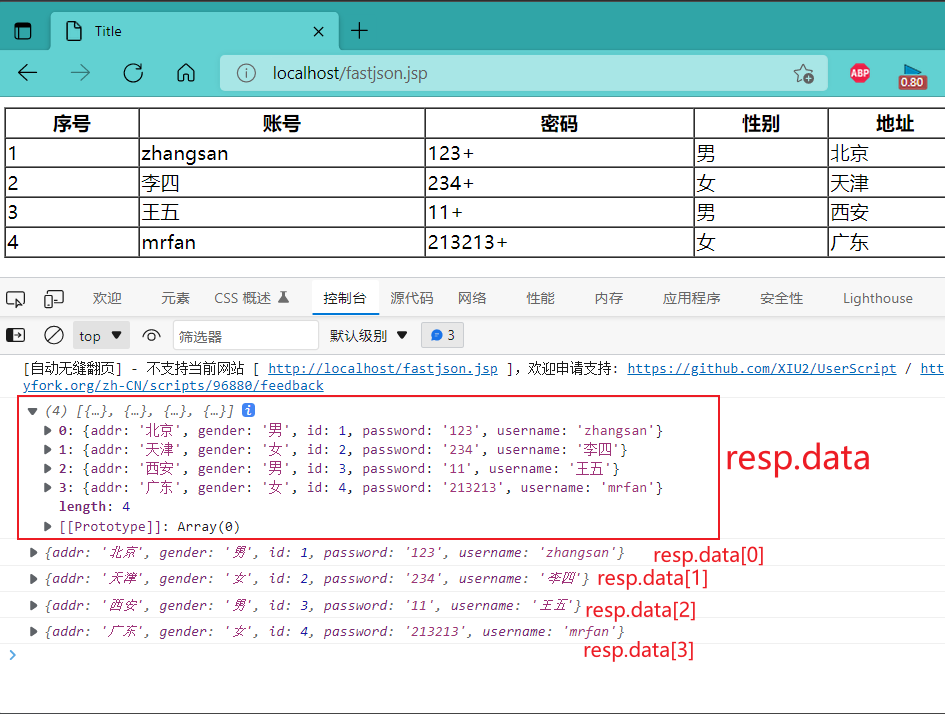Expand array item 2 with 王五
Viewport: 945px width, 714px height.
pos(47,469)
